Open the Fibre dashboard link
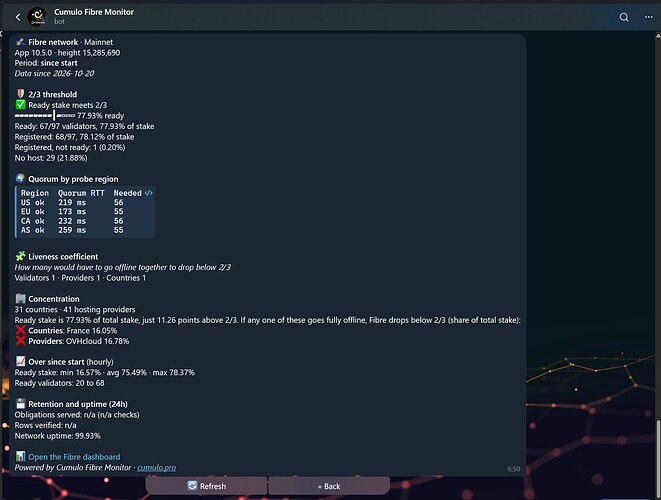The height and width of the screenshot is (500, 661). click(74, 457)
